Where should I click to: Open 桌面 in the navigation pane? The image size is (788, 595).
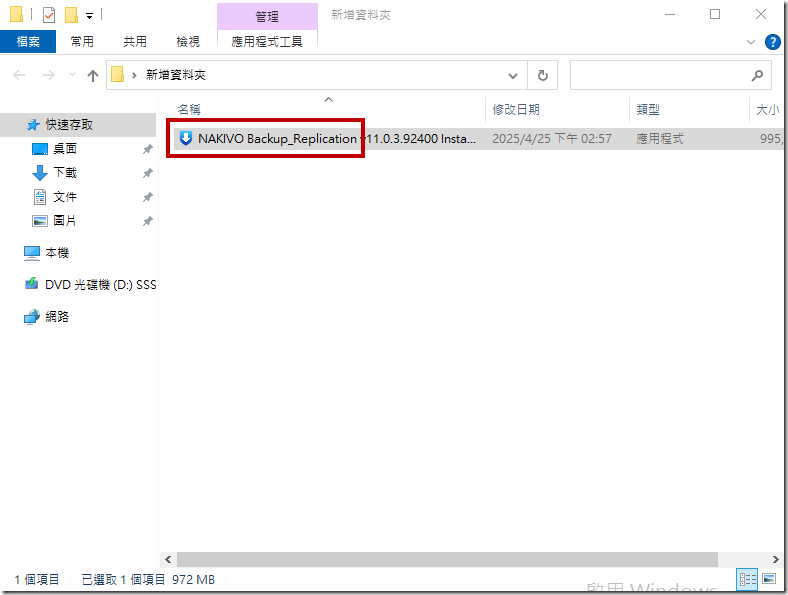65,149
